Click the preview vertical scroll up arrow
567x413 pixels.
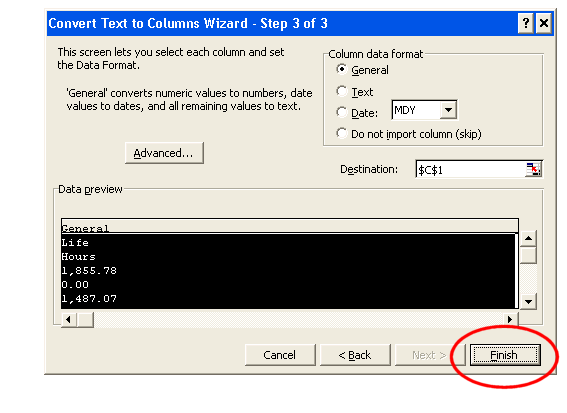point(528,238)
